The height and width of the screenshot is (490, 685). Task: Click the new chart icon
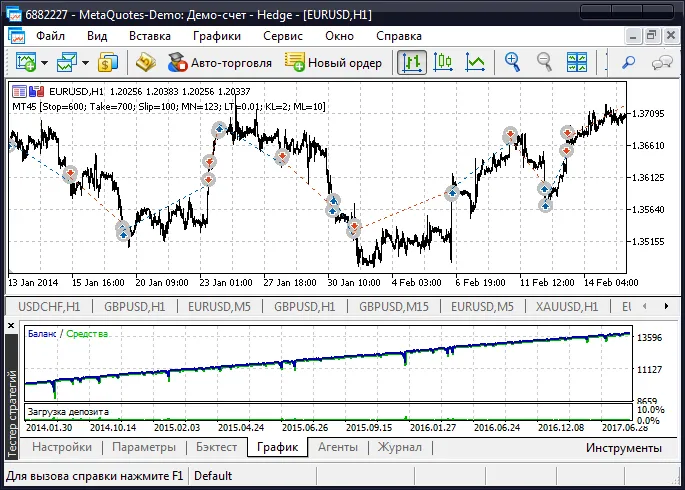(24, 63)
